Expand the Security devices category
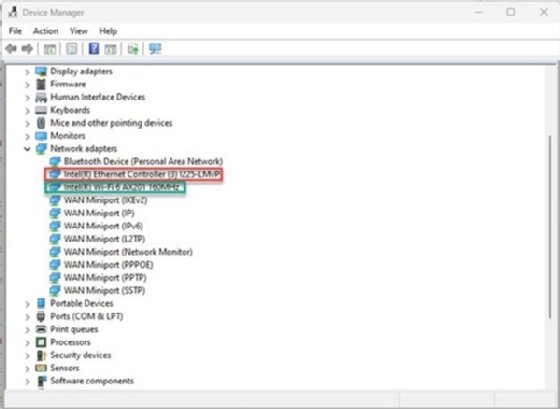 point(28,356)
